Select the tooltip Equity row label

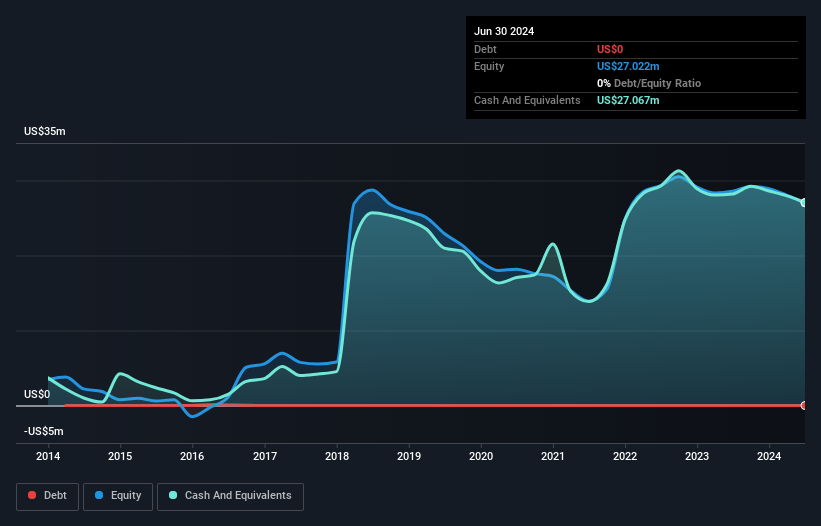(489, 66)
